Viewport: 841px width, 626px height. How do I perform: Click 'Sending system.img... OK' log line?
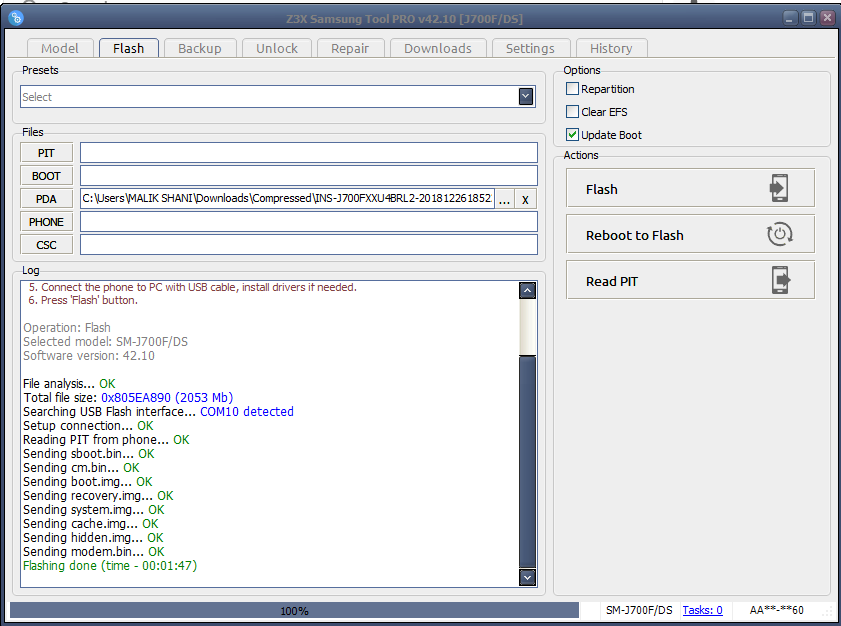click(94, 510)
